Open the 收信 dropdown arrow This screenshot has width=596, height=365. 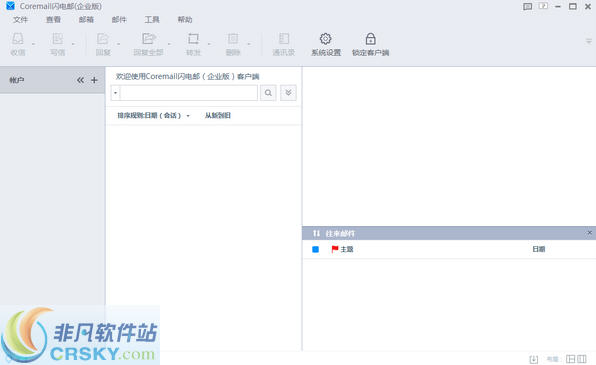(33, 44)
